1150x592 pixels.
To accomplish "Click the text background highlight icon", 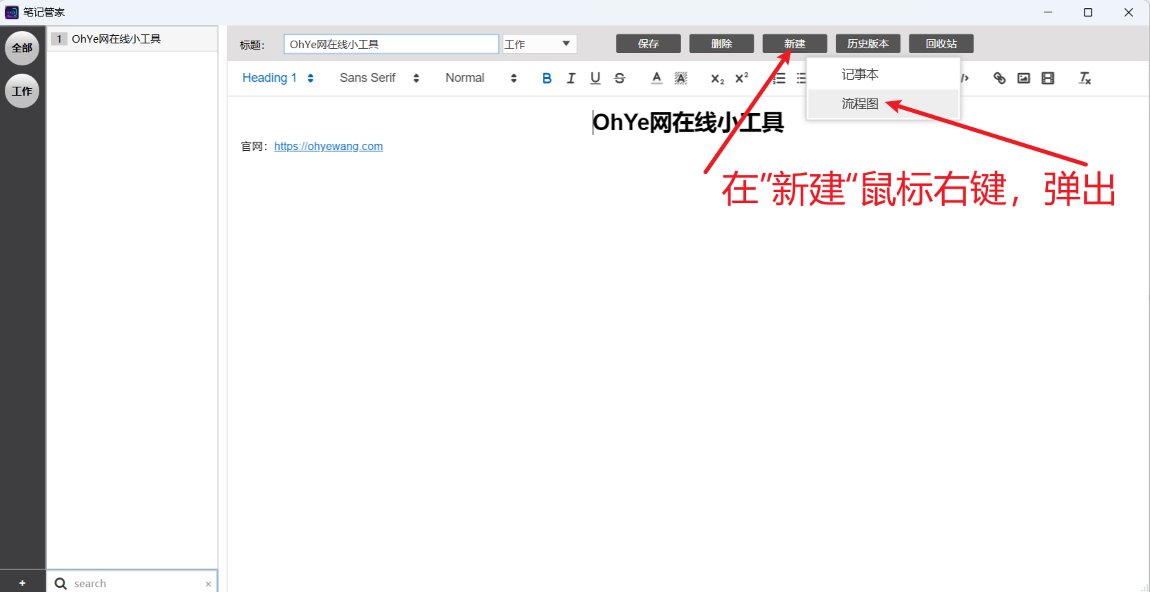I will (681, 78).
